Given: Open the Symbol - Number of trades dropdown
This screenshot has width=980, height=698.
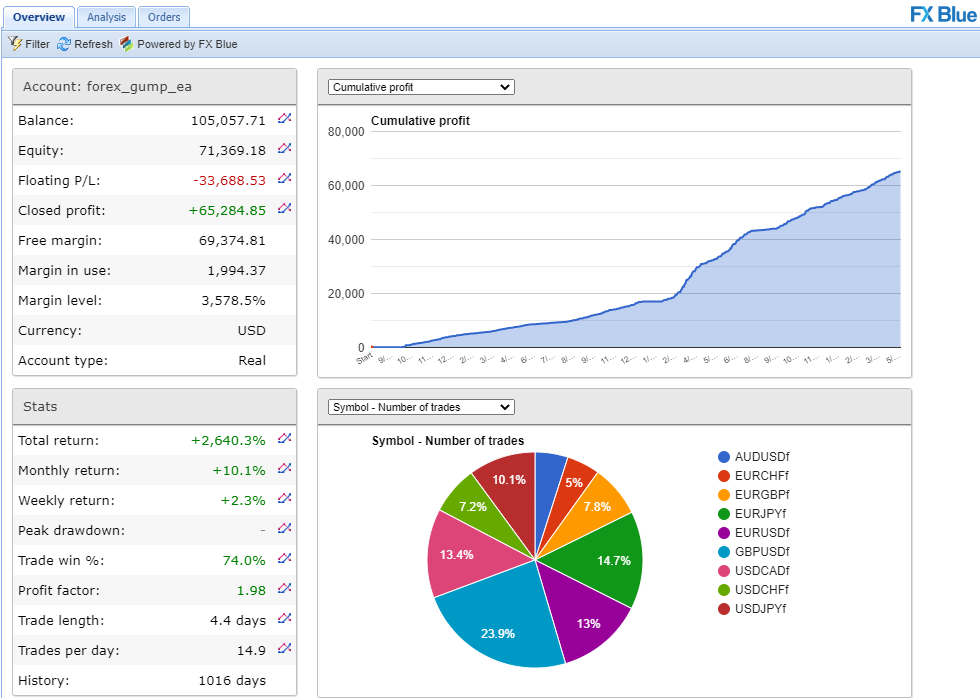Looking at the screenshot, I should (421, 407).
